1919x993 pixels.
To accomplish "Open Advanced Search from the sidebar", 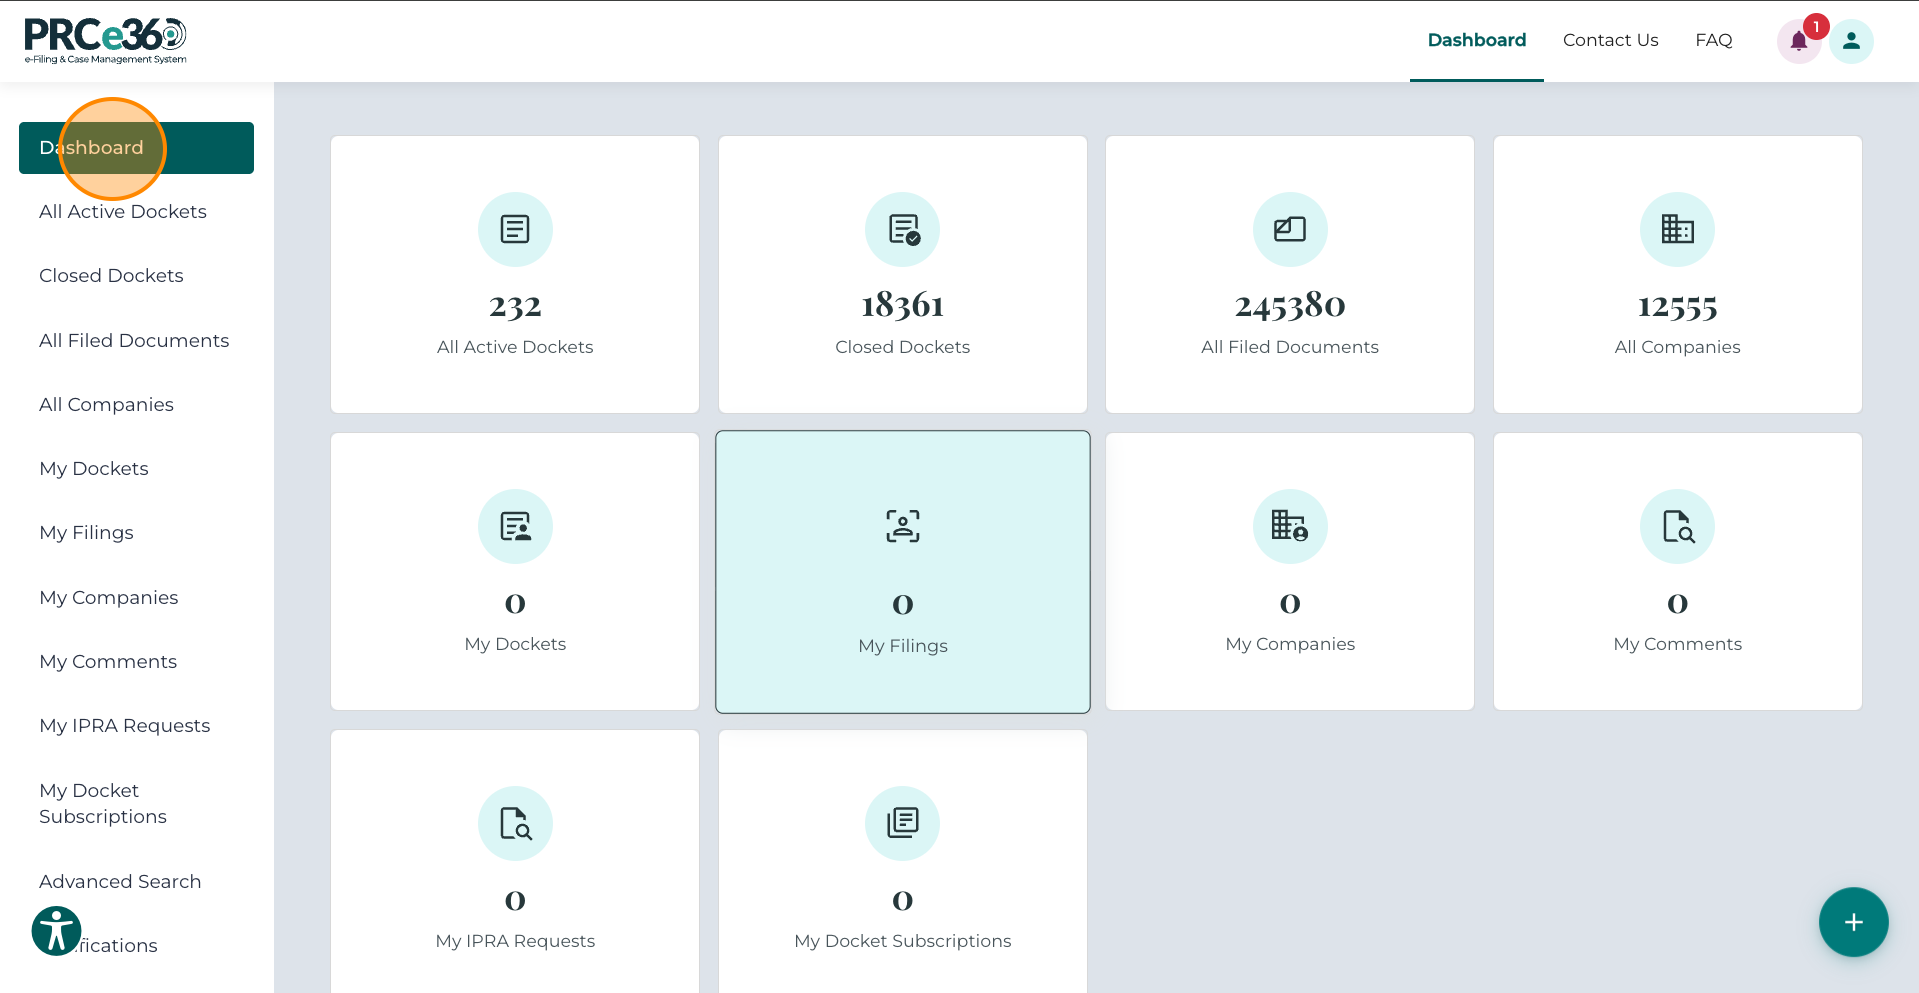I will coord(119,882).
